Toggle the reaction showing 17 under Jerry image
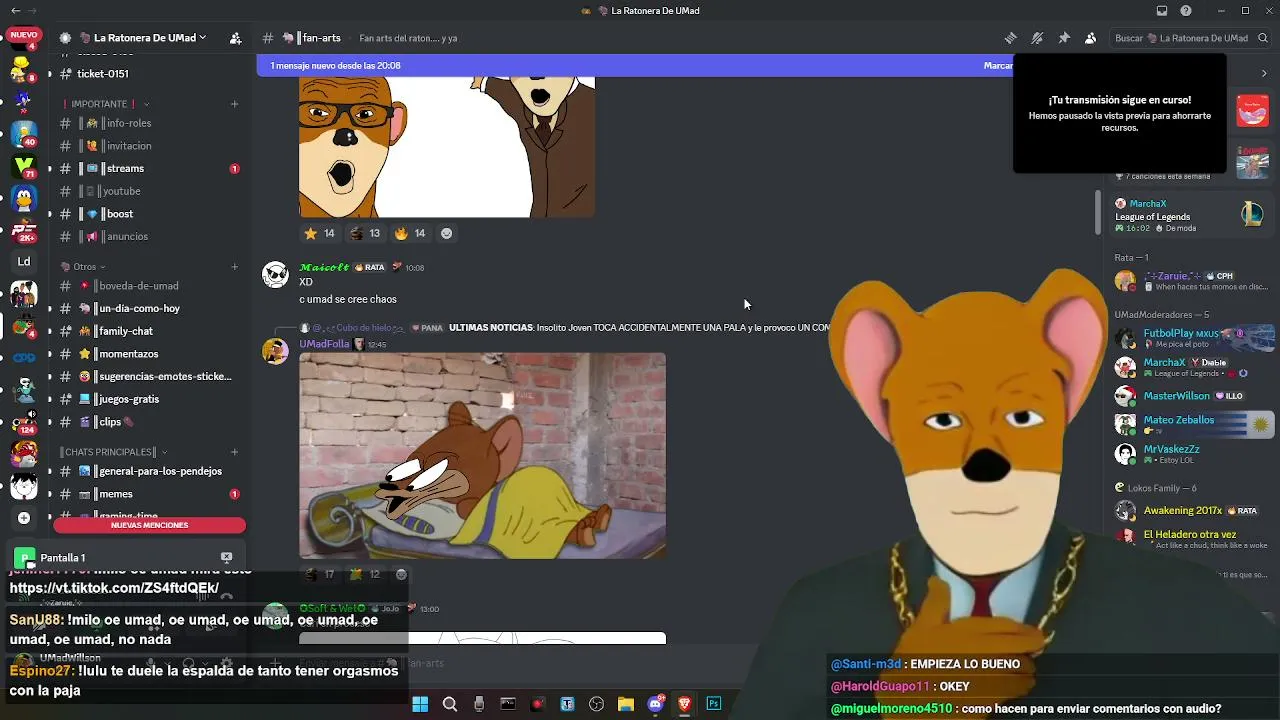The image size is (1280, 720). [x=320, y=574]
